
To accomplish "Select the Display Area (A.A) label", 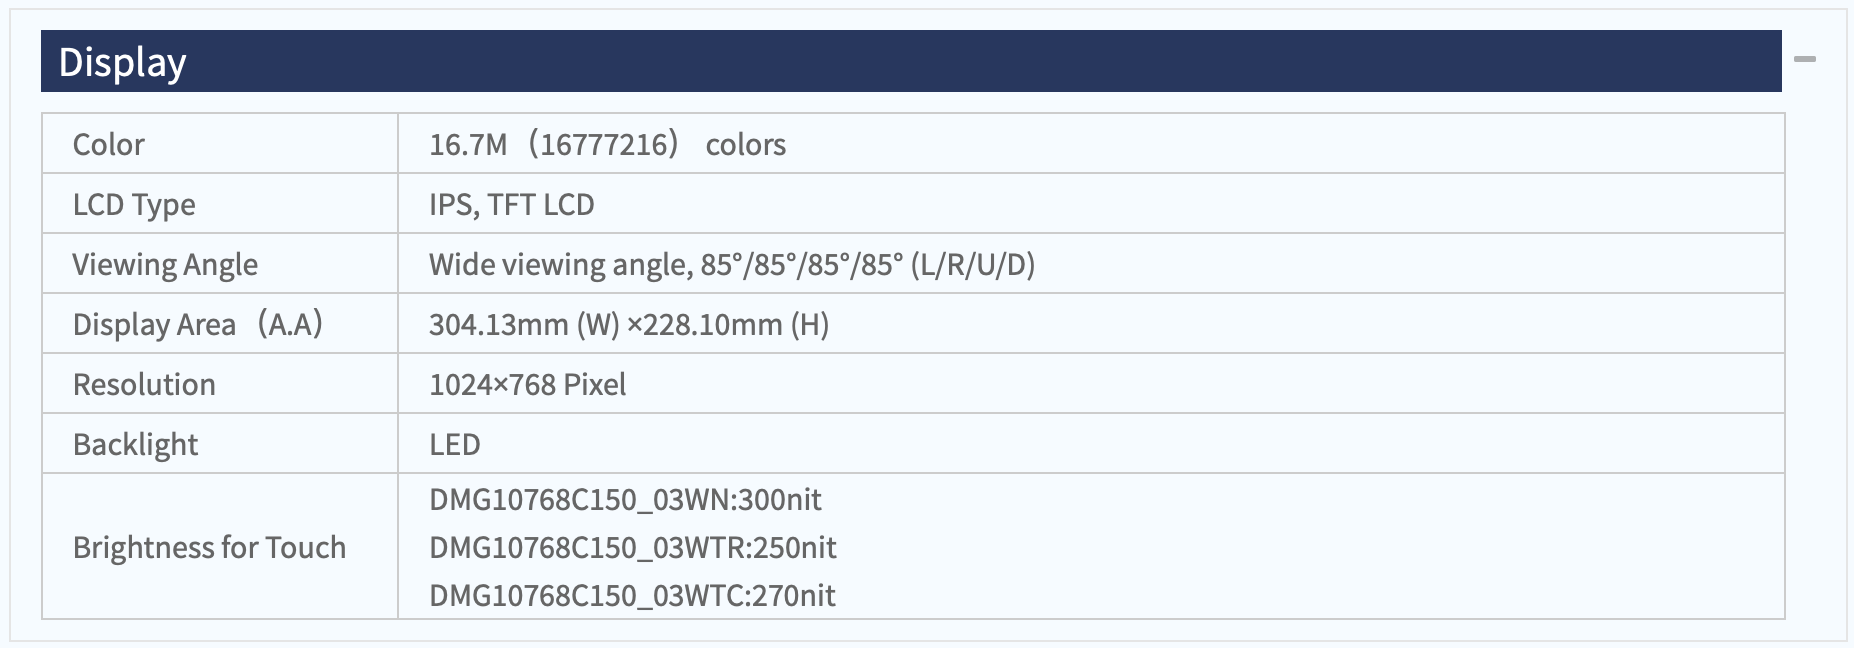I will [x=198, y=324].
